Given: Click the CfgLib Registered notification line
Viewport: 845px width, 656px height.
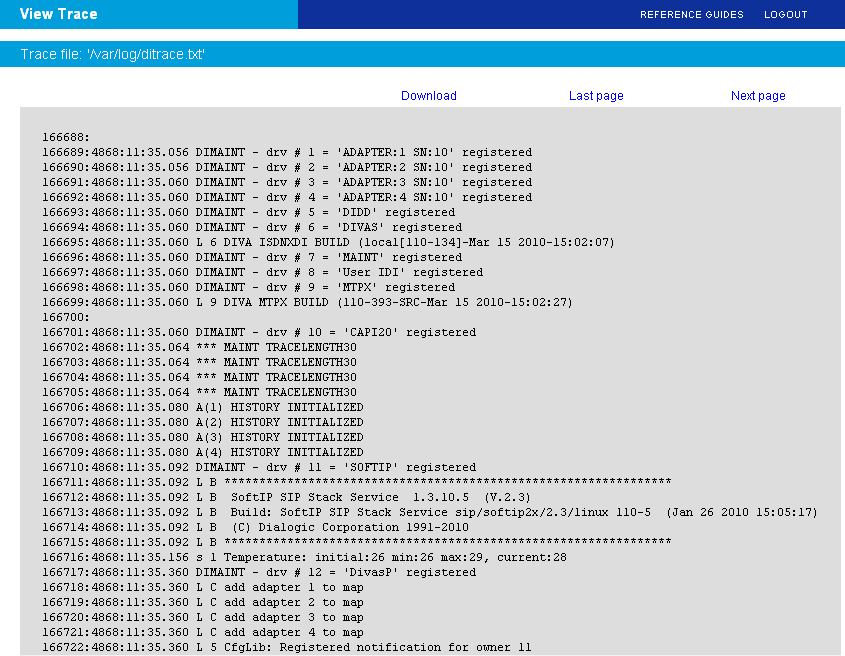Looking at the screenshot, I should click(x=286, y=647).
